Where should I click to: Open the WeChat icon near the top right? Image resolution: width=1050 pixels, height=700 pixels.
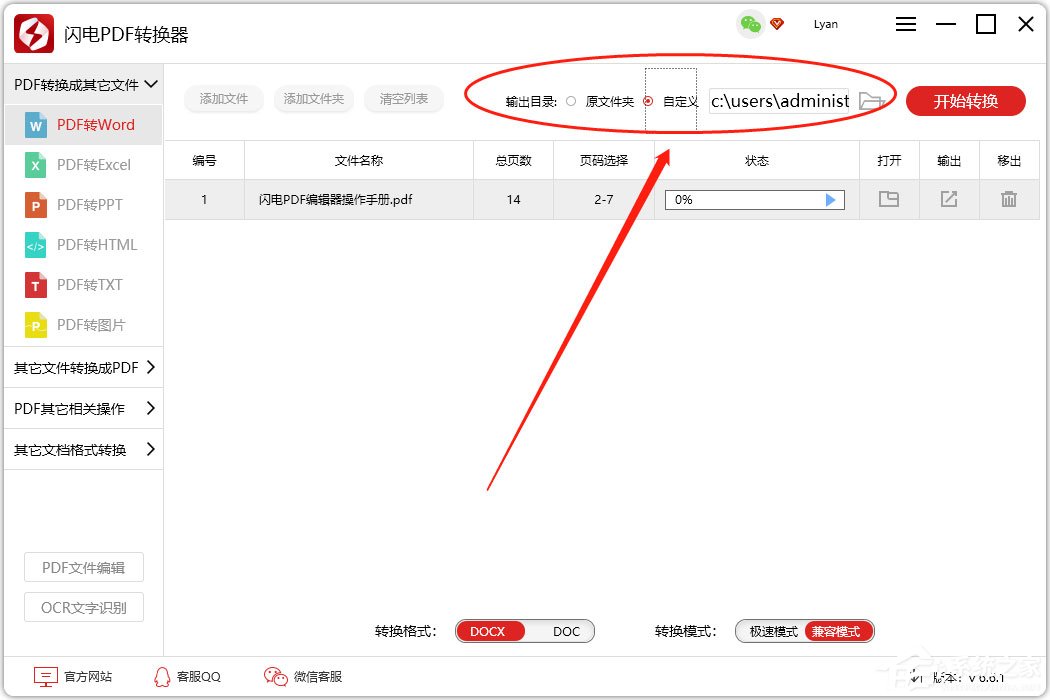[749, 21]
